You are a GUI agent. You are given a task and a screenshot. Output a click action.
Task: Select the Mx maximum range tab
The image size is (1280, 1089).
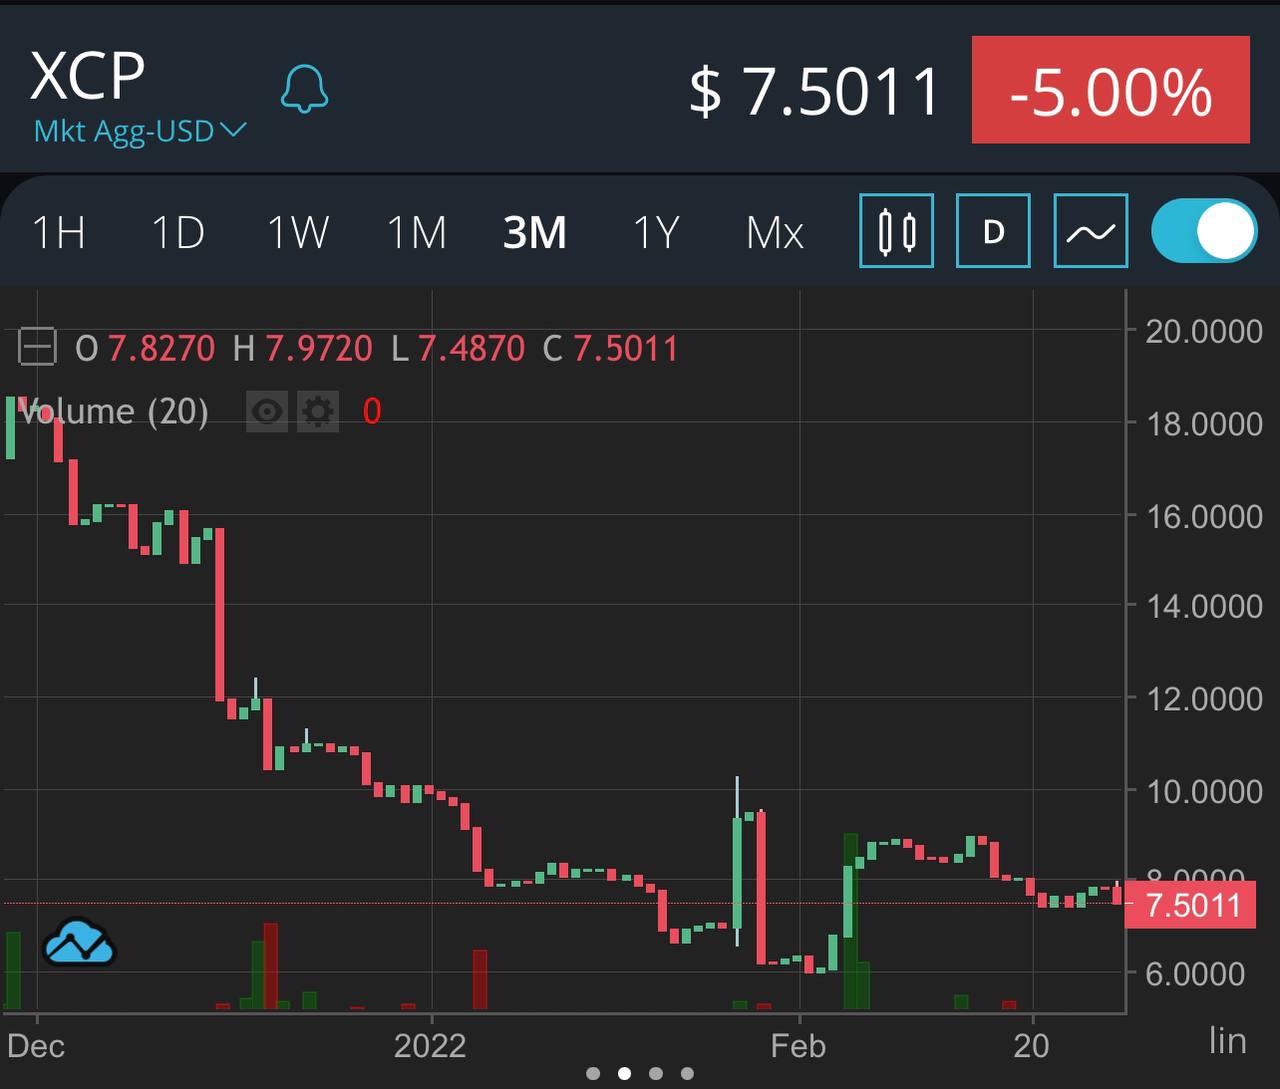775,233
